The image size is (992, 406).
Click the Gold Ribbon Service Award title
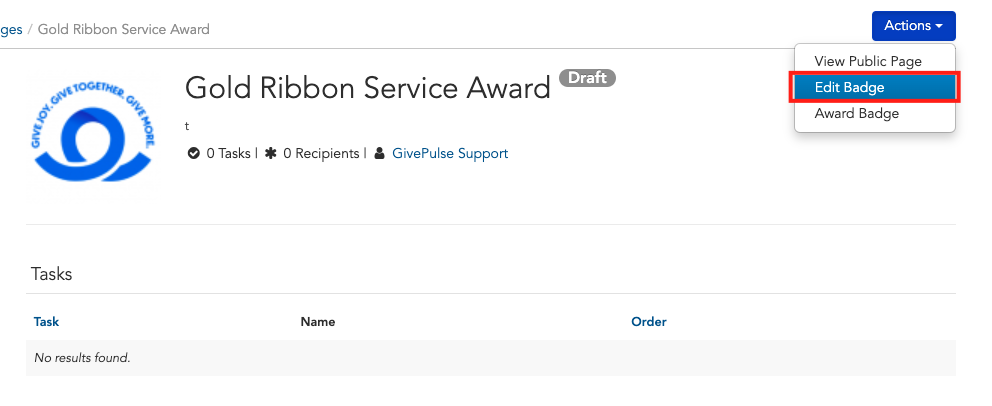coord(368,87)
